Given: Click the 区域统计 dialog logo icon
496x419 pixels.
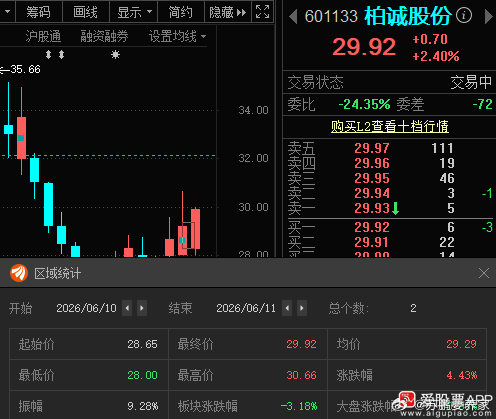Looking at the screenshot, I should [19, 273].
